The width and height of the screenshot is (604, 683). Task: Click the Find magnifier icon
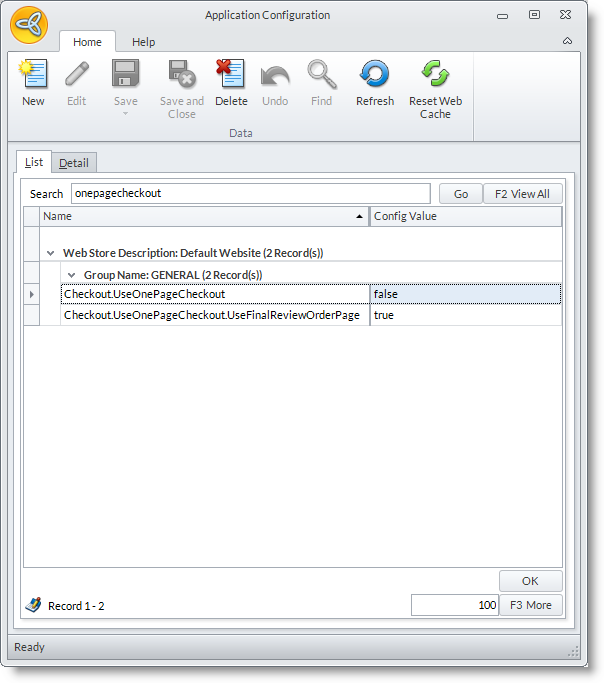click(x=321, y=74)
